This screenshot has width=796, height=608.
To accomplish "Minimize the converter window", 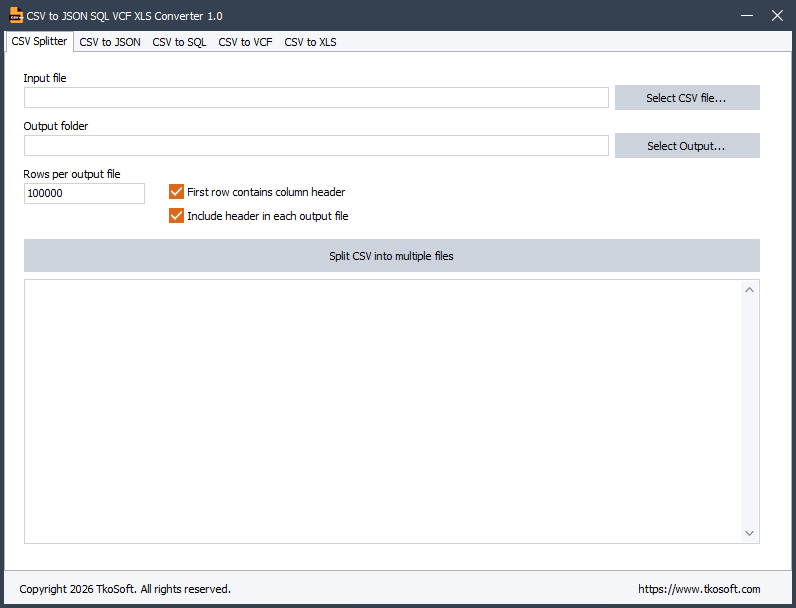I will coord(746,16).
